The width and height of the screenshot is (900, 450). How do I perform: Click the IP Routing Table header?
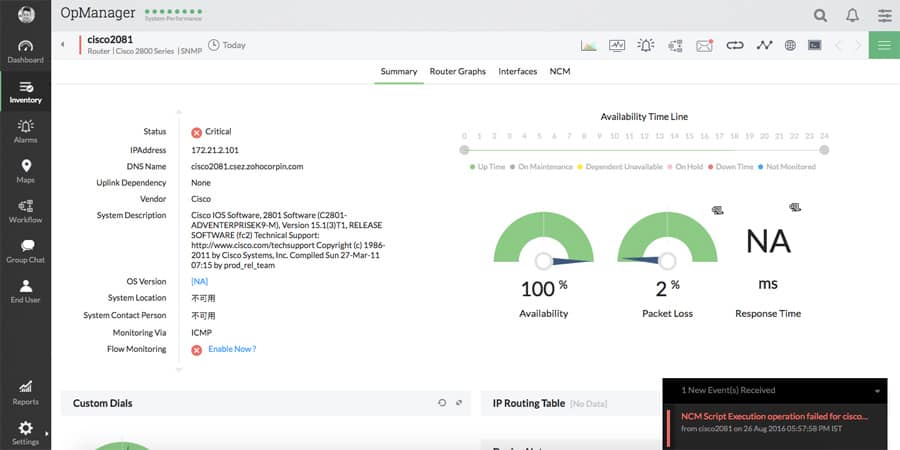tap(529, 404)
